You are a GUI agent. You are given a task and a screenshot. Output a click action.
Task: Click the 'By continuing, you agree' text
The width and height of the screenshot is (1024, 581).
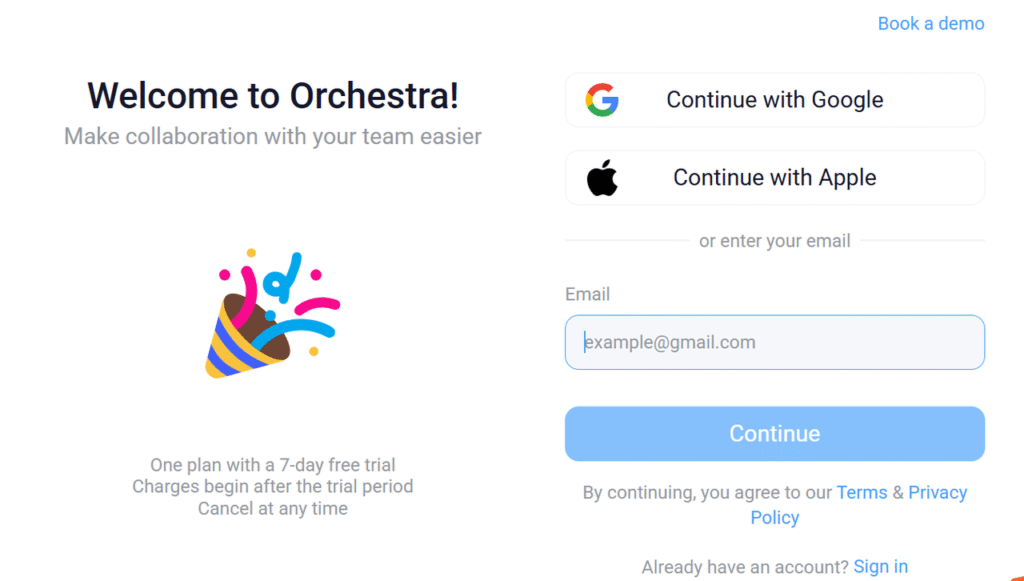pyautogui.click(x=707, y=493)
